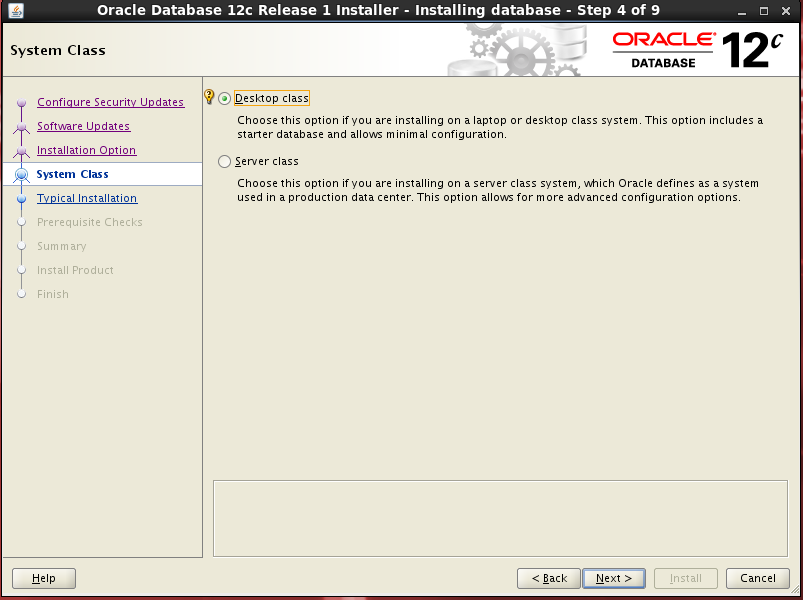Cancel the installation
This screenshot has height=600, width=803.
tap(758, 578)
